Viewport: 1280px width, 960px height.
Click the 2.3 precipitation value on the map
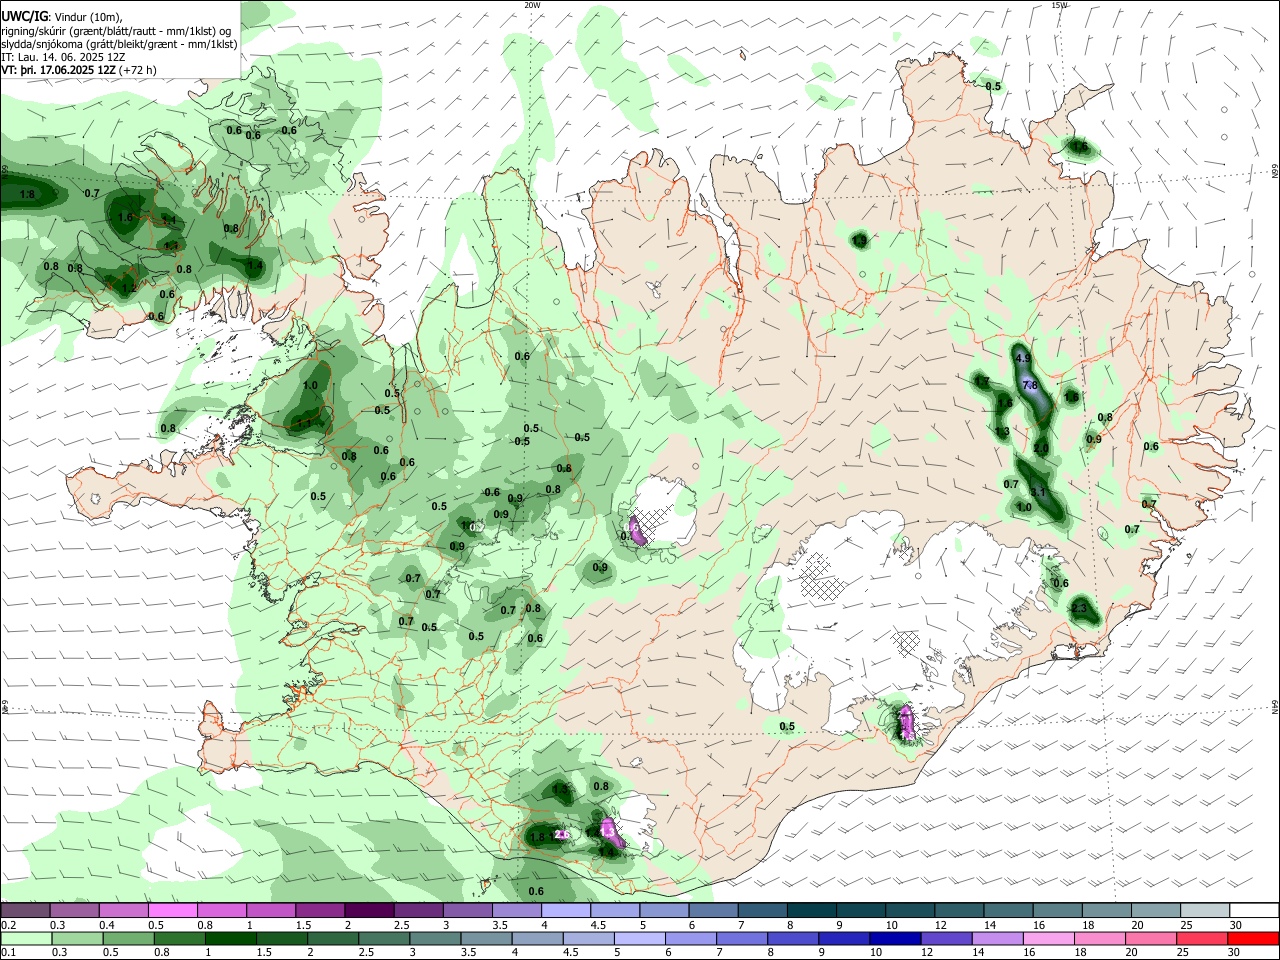click(x=1079, y=608)
